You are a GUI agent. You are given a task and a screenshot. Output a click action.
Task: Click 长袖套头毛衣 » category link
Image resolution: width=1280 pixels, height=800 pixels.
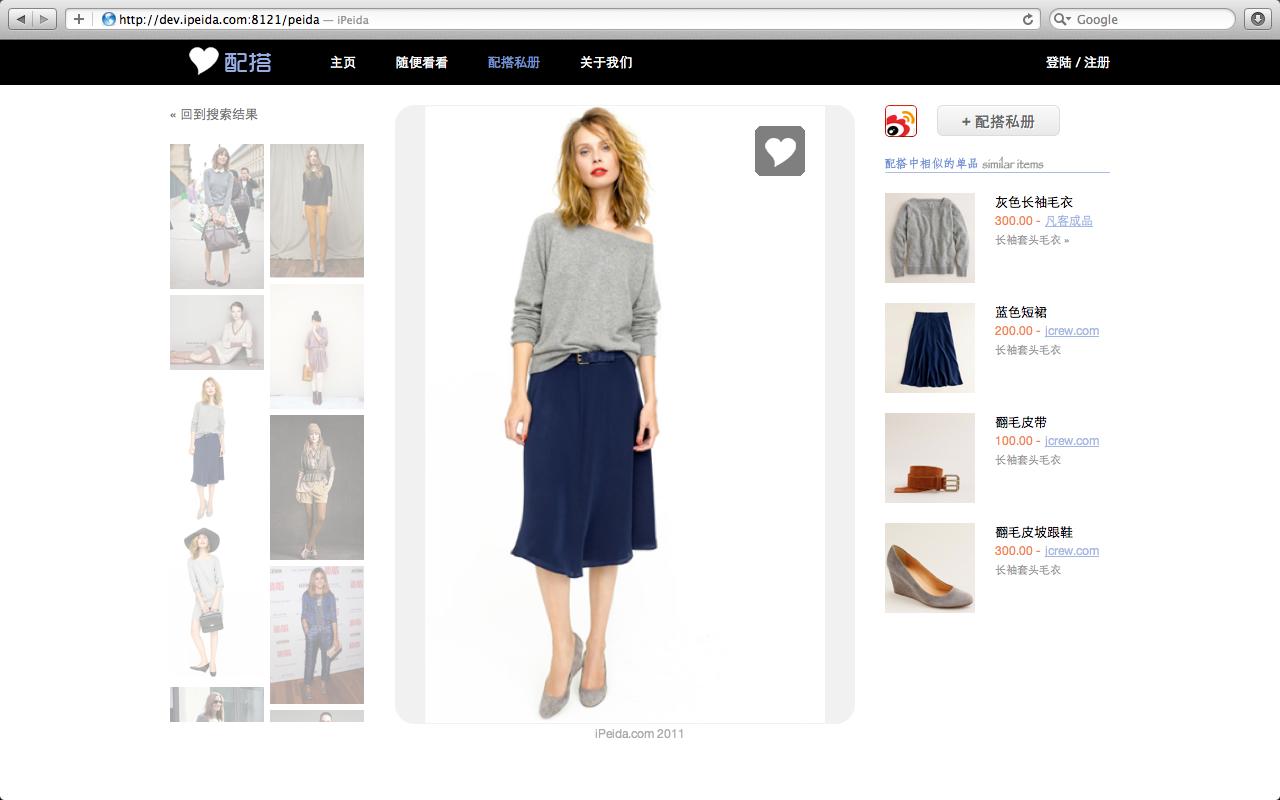[x=1032, y=240]
